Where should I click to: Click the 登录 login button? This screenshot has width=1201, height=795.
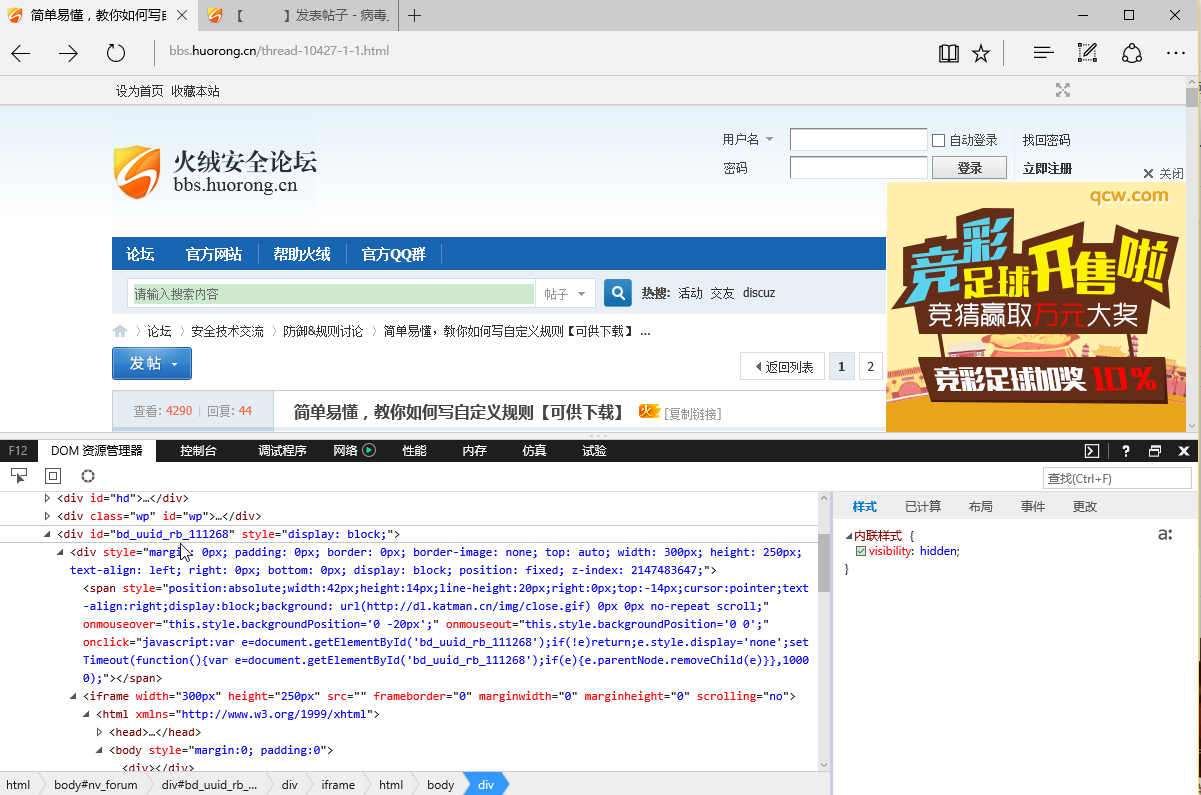click(969, 168)
